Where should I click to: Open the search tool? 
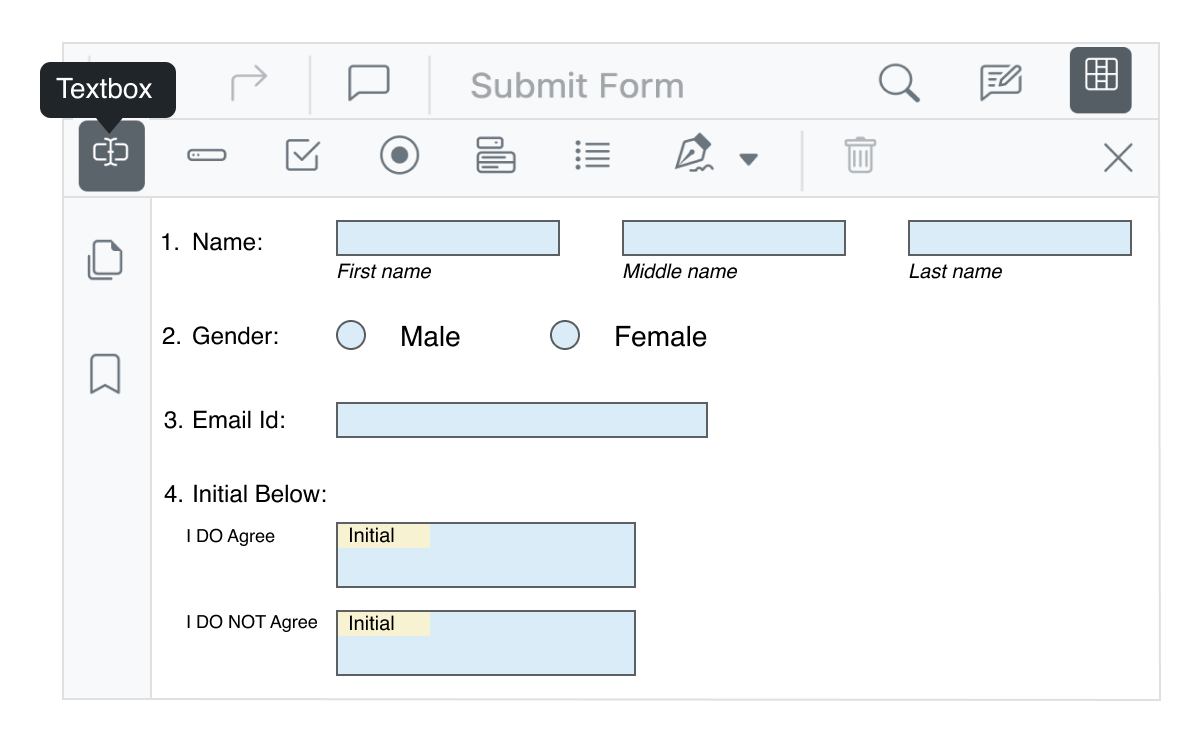[x=899, y=84]
